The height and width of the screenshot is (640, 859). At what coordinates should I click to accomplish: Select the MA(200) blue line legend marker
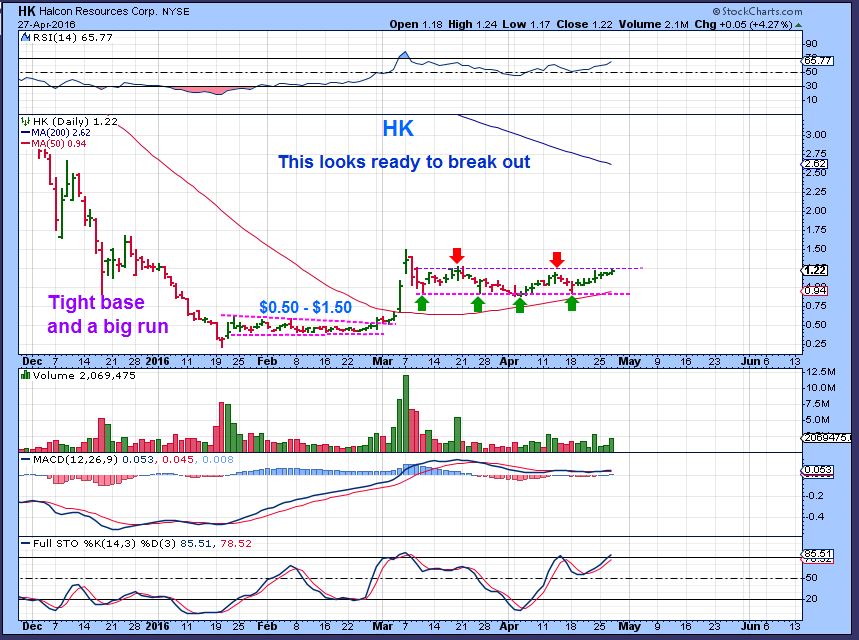pos(25,133)
